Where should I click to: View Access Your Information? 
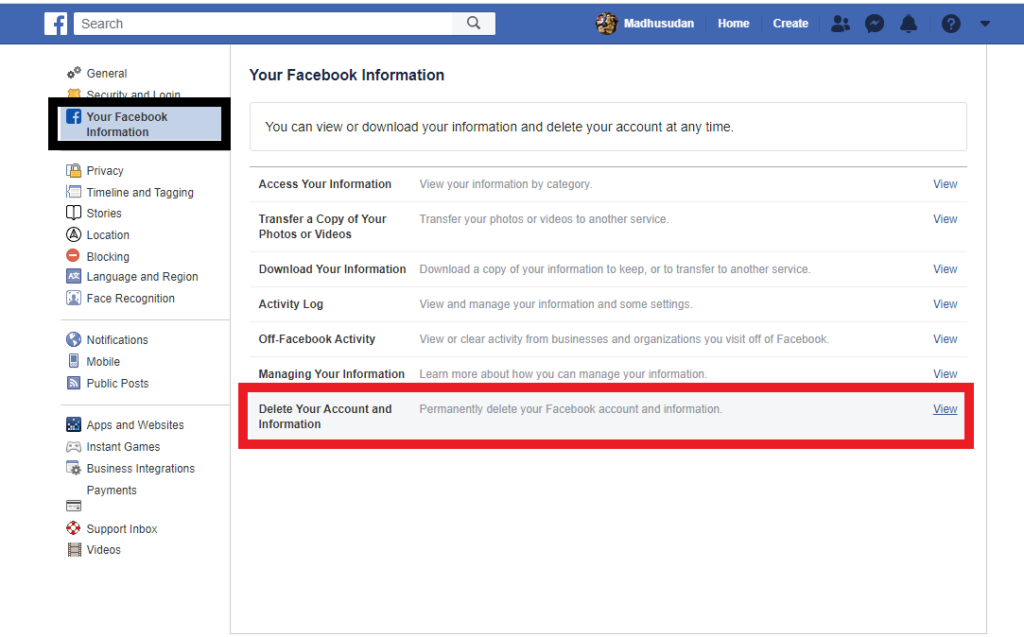coord(945,184)
